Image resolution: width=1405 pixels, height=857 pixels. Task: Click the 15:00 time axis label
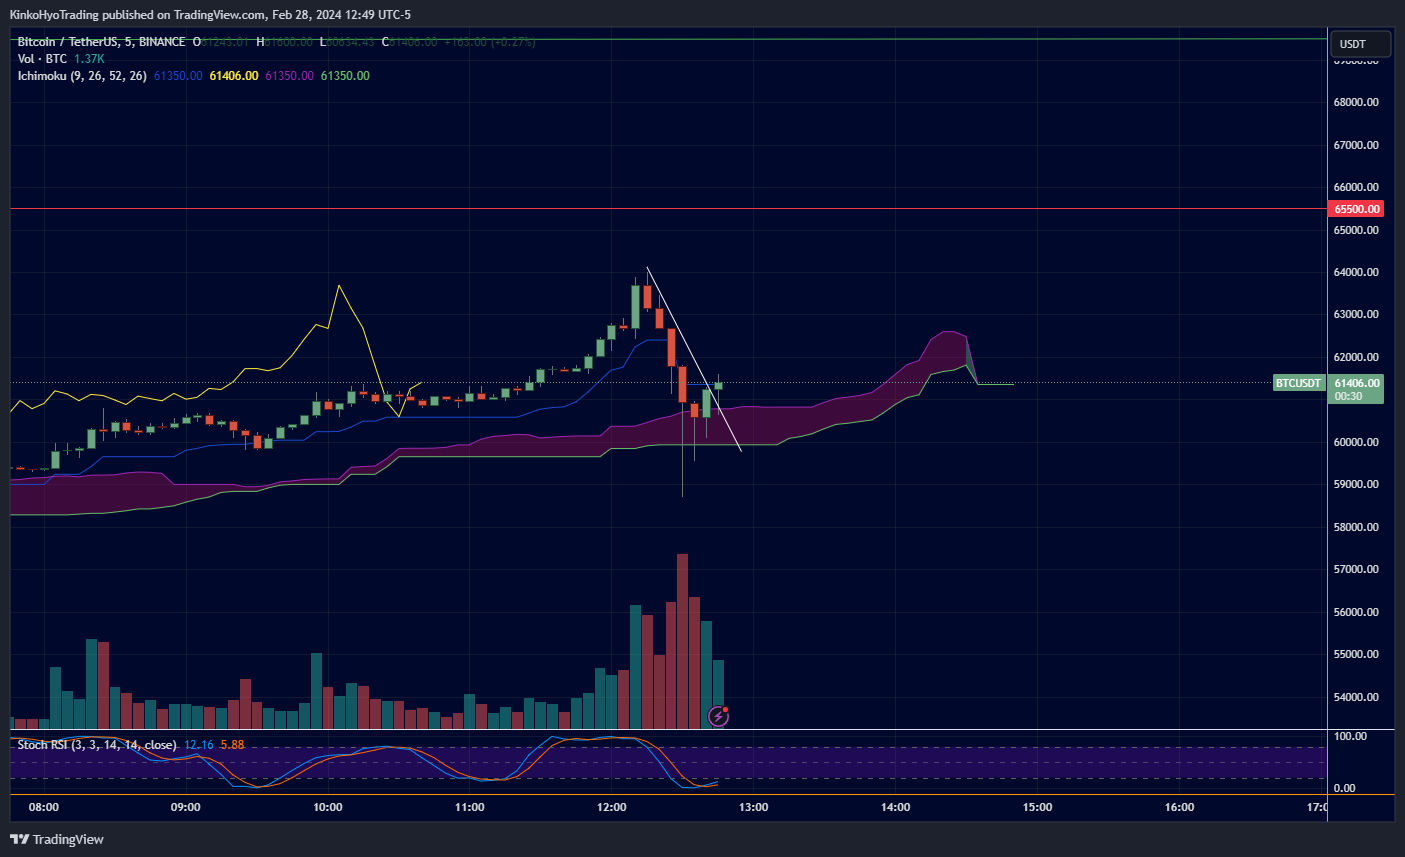coord(1038,807)
